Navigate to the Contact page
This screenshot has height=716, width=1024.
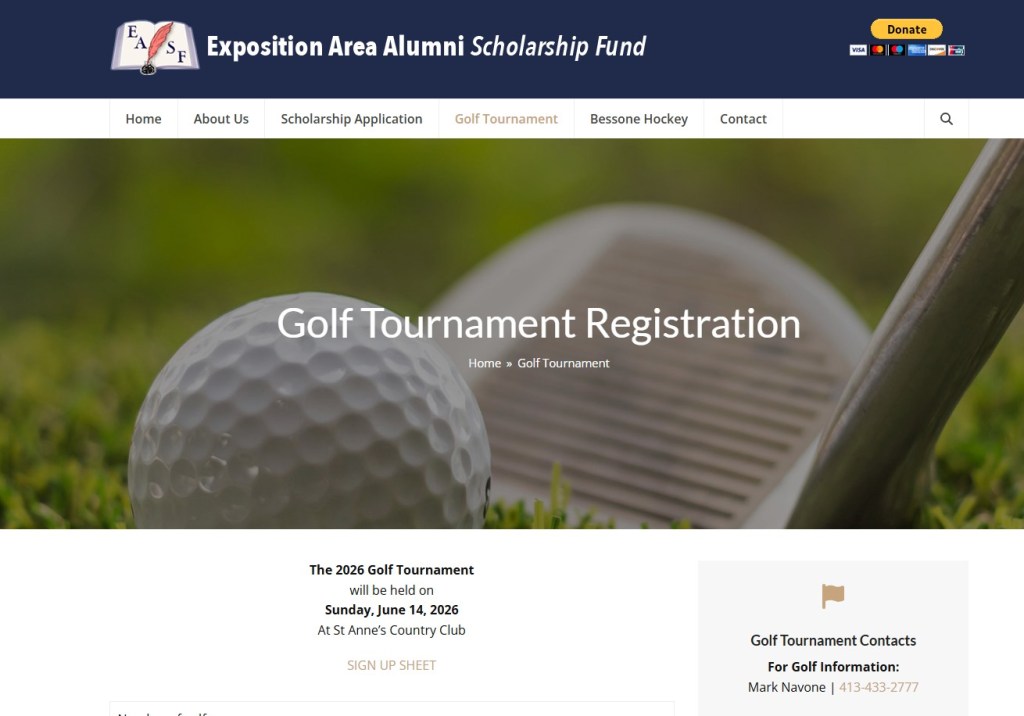(x=743, y=119)
